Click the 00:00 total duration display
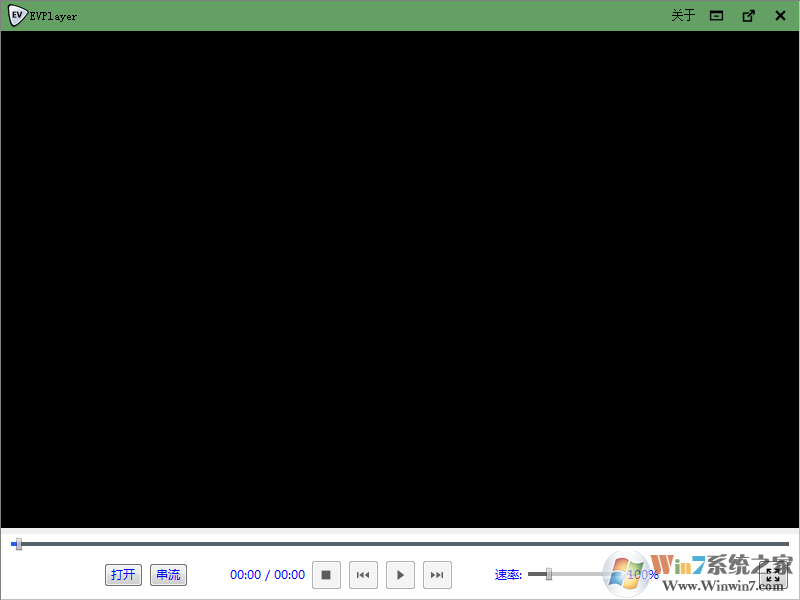This screenshot has width=800, height=600. click(x=290, y=574)
